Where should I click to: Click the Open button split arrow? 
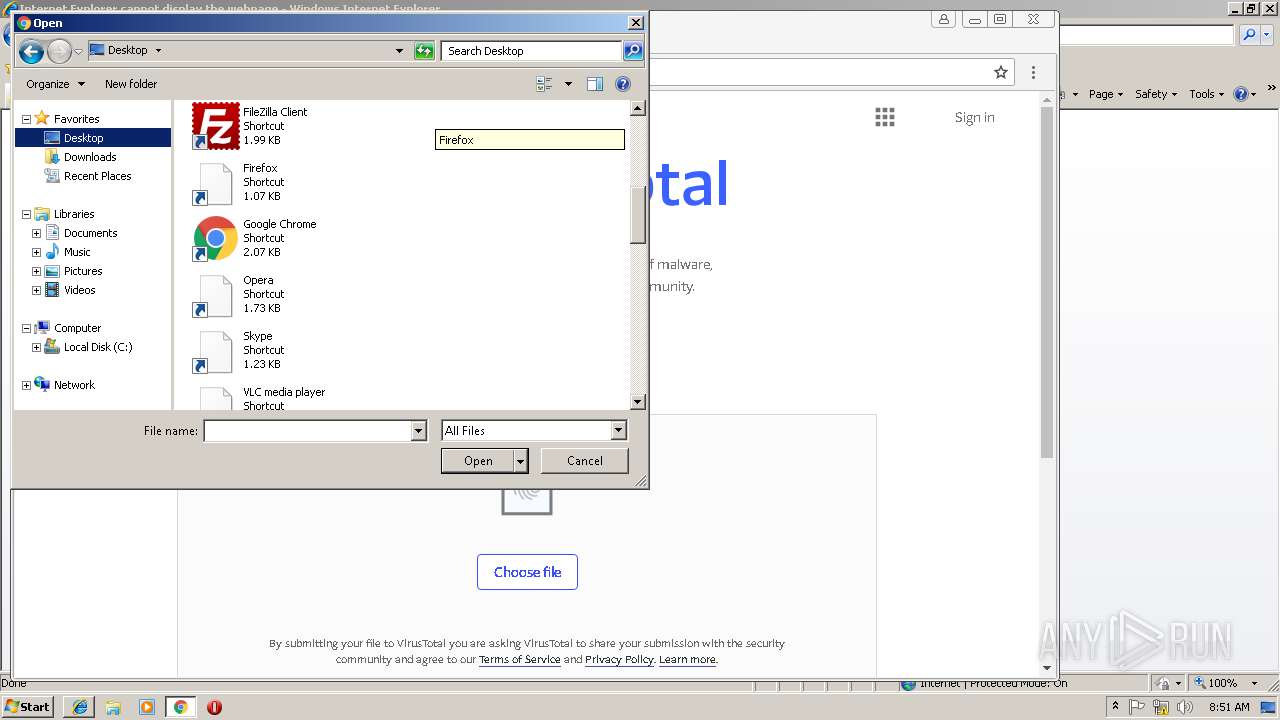(521, 461)
